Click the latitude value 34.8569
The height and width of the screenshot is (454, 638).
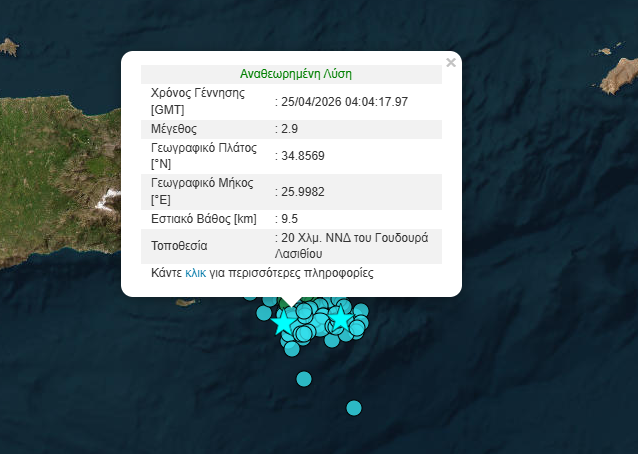[x=302, y=156]
